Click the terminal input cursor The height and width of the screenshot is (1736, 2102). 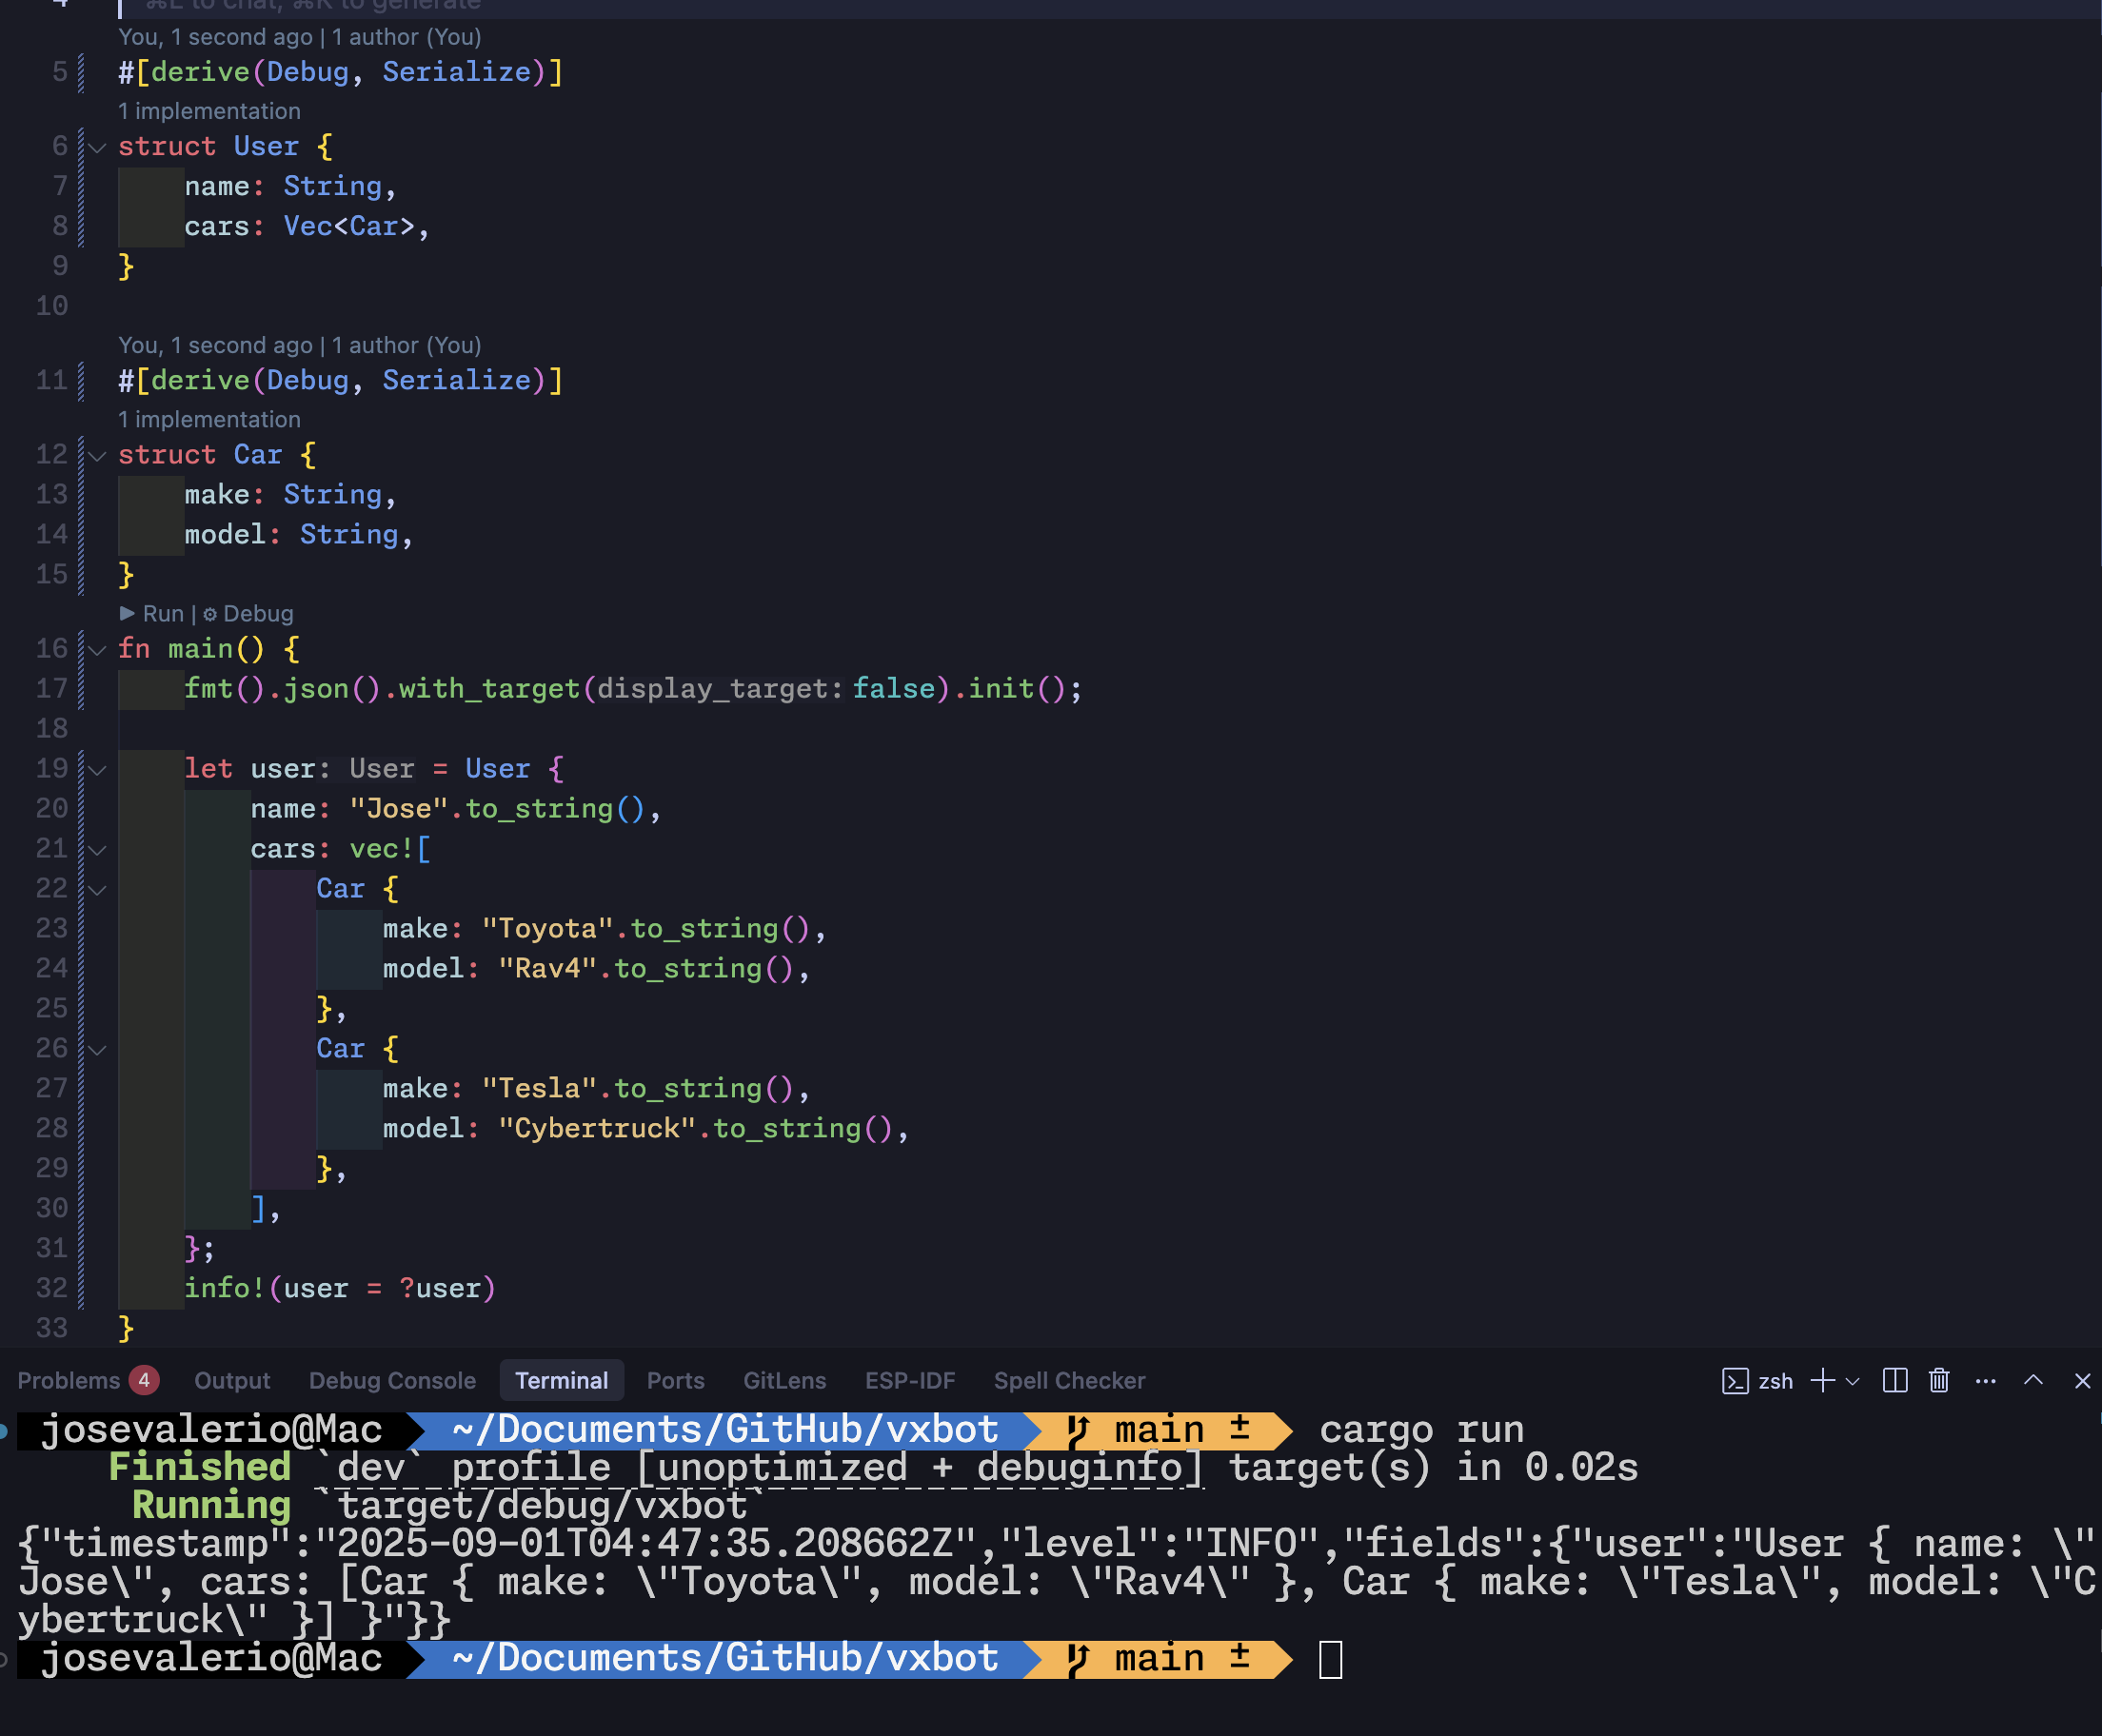click(x=1330, y=1659)
